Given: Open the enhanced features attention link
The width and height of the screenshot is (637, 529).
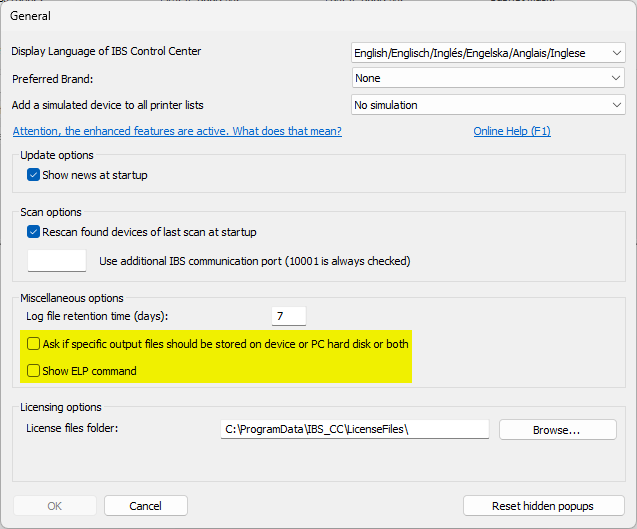Looking at the screenshot, I should pos(177,131).
